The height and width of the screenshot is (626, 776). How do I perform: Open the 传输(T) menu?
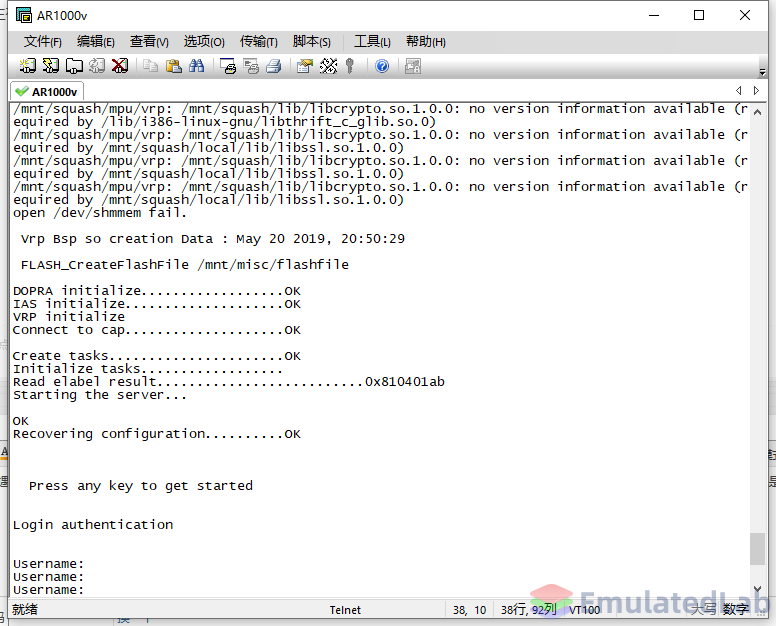pyautogui.click(x=258, y=42)
